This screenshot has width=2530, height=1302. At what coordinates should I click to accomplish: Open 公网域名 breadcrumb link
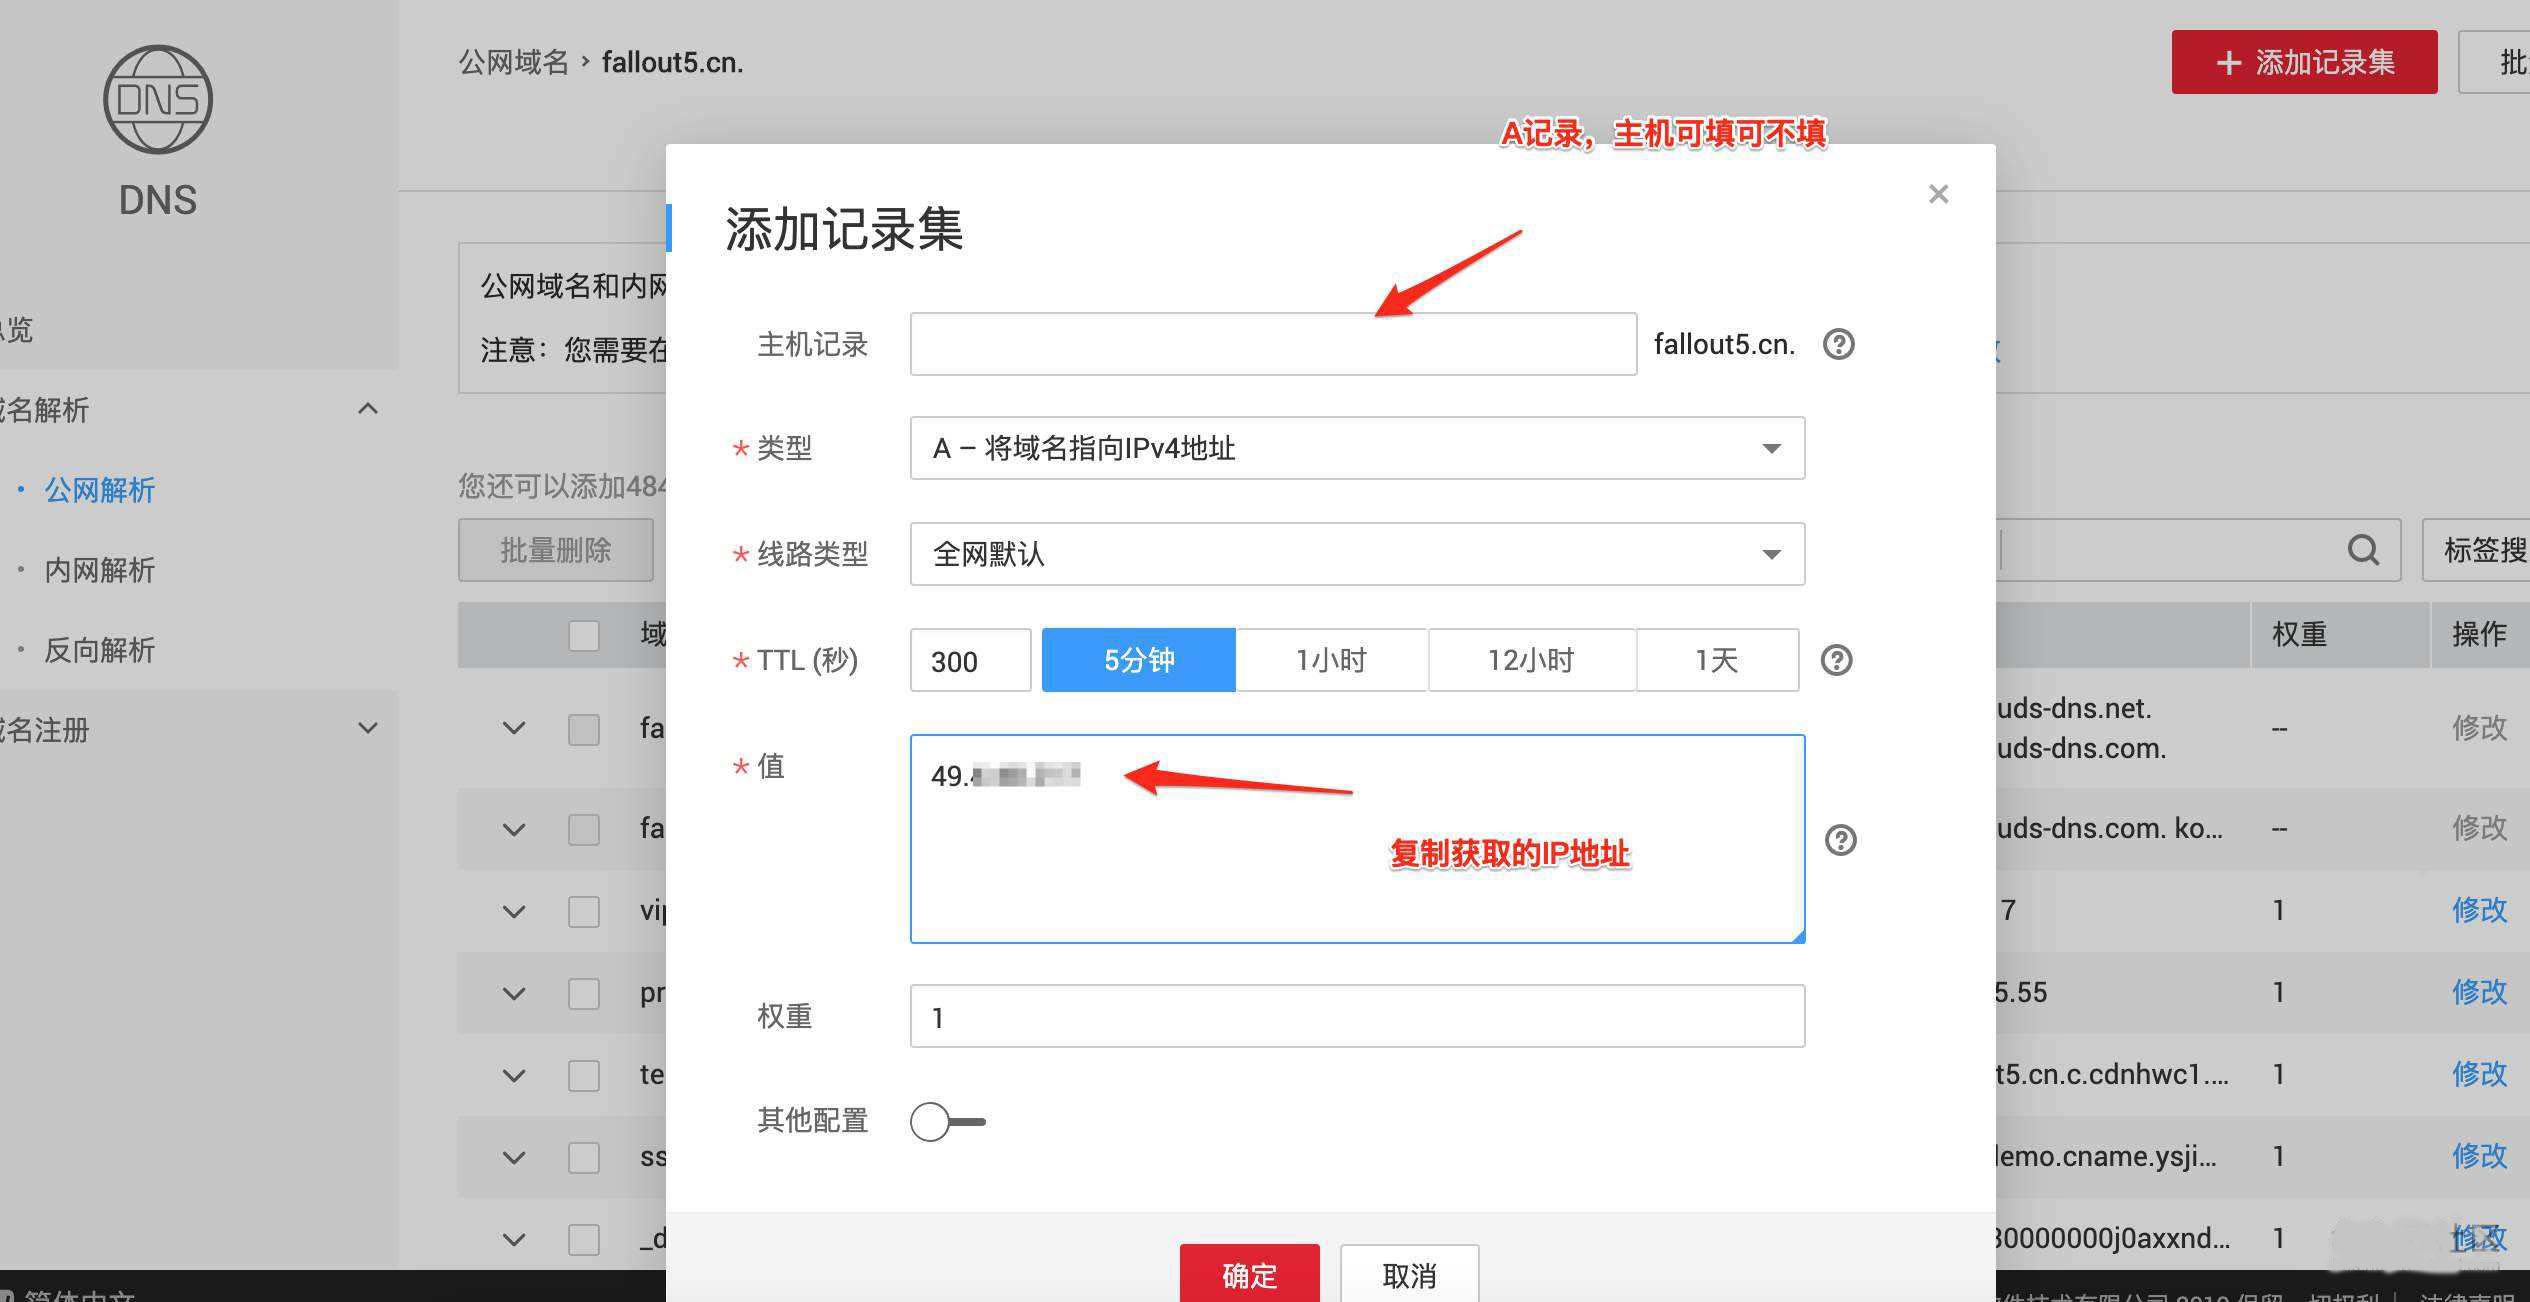pyautogui.click(x=513, y=62)
